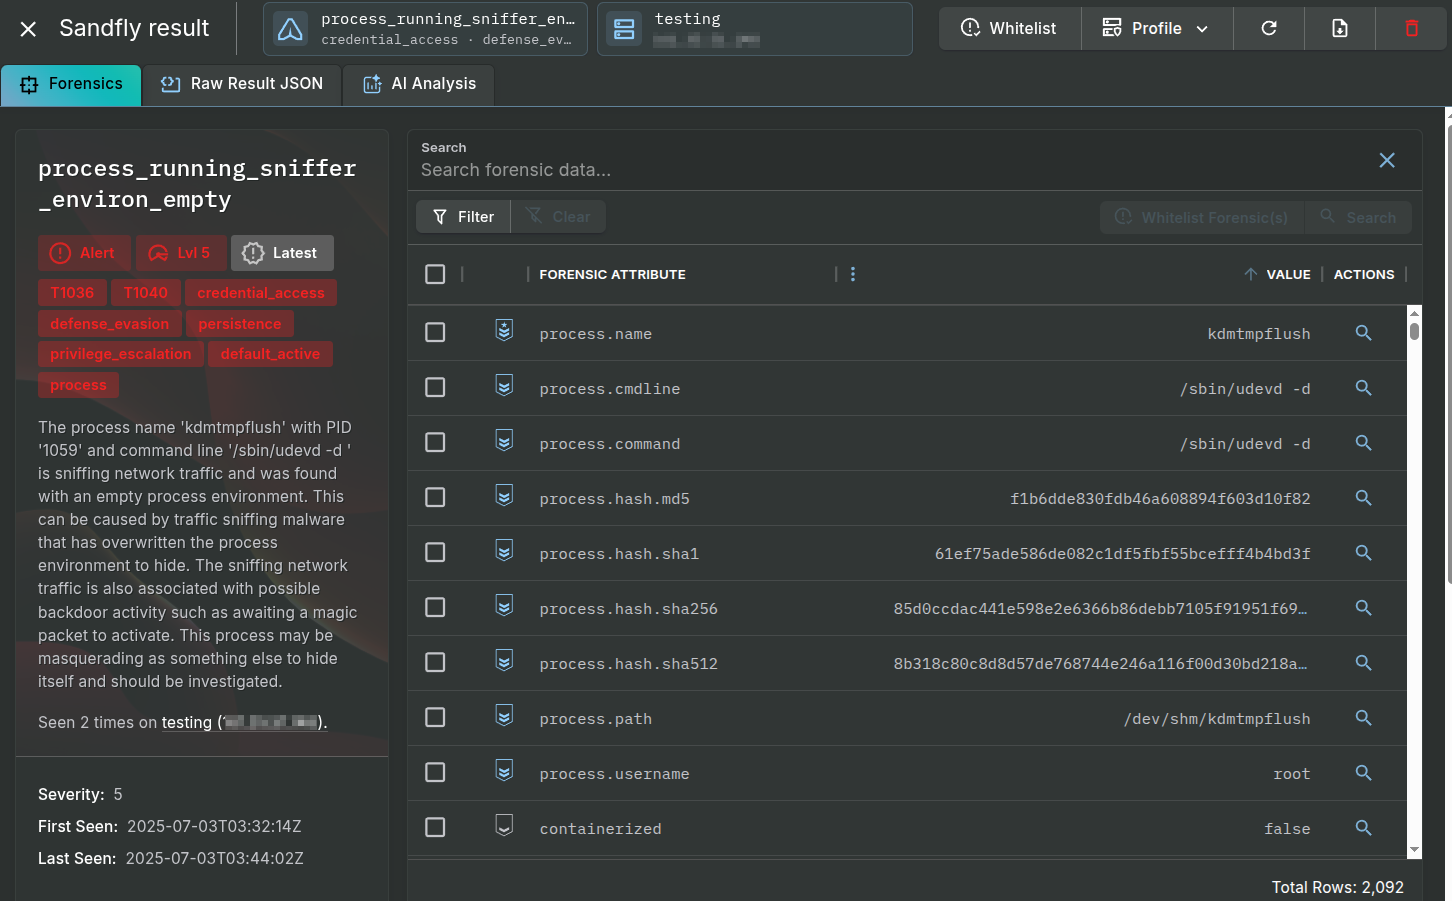Click the scroll-down arrow of the forensic table

pyautogui.click(x=1414, y=850)
